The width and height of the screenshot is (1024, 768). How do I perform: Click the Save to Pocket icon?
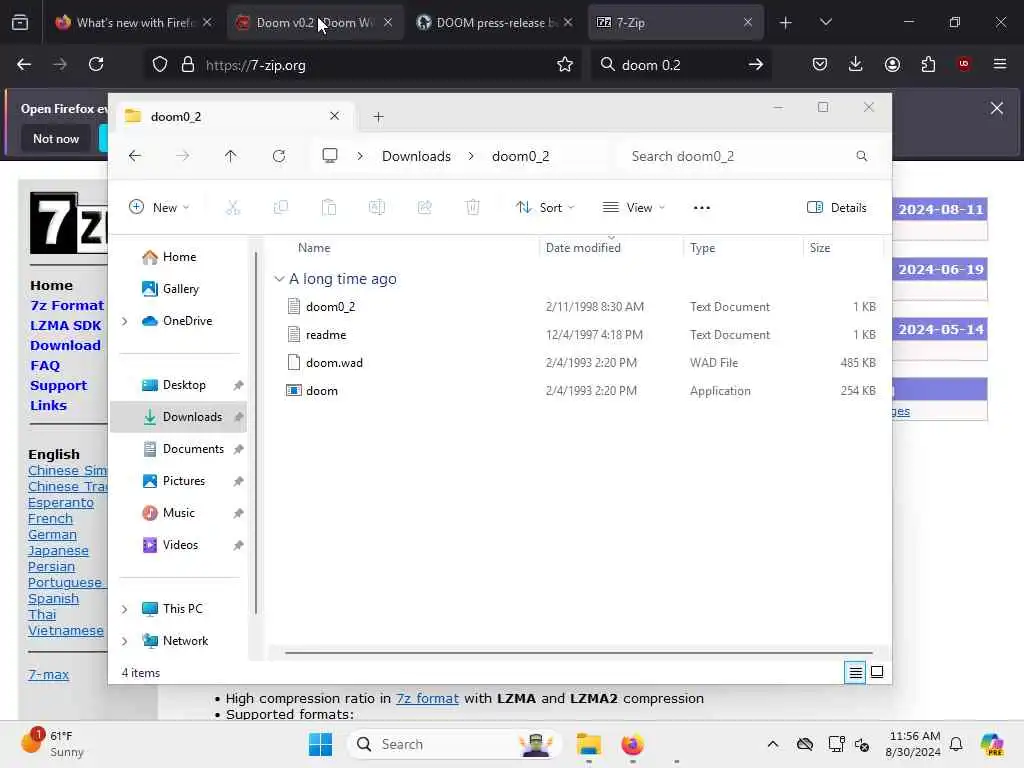820,64
